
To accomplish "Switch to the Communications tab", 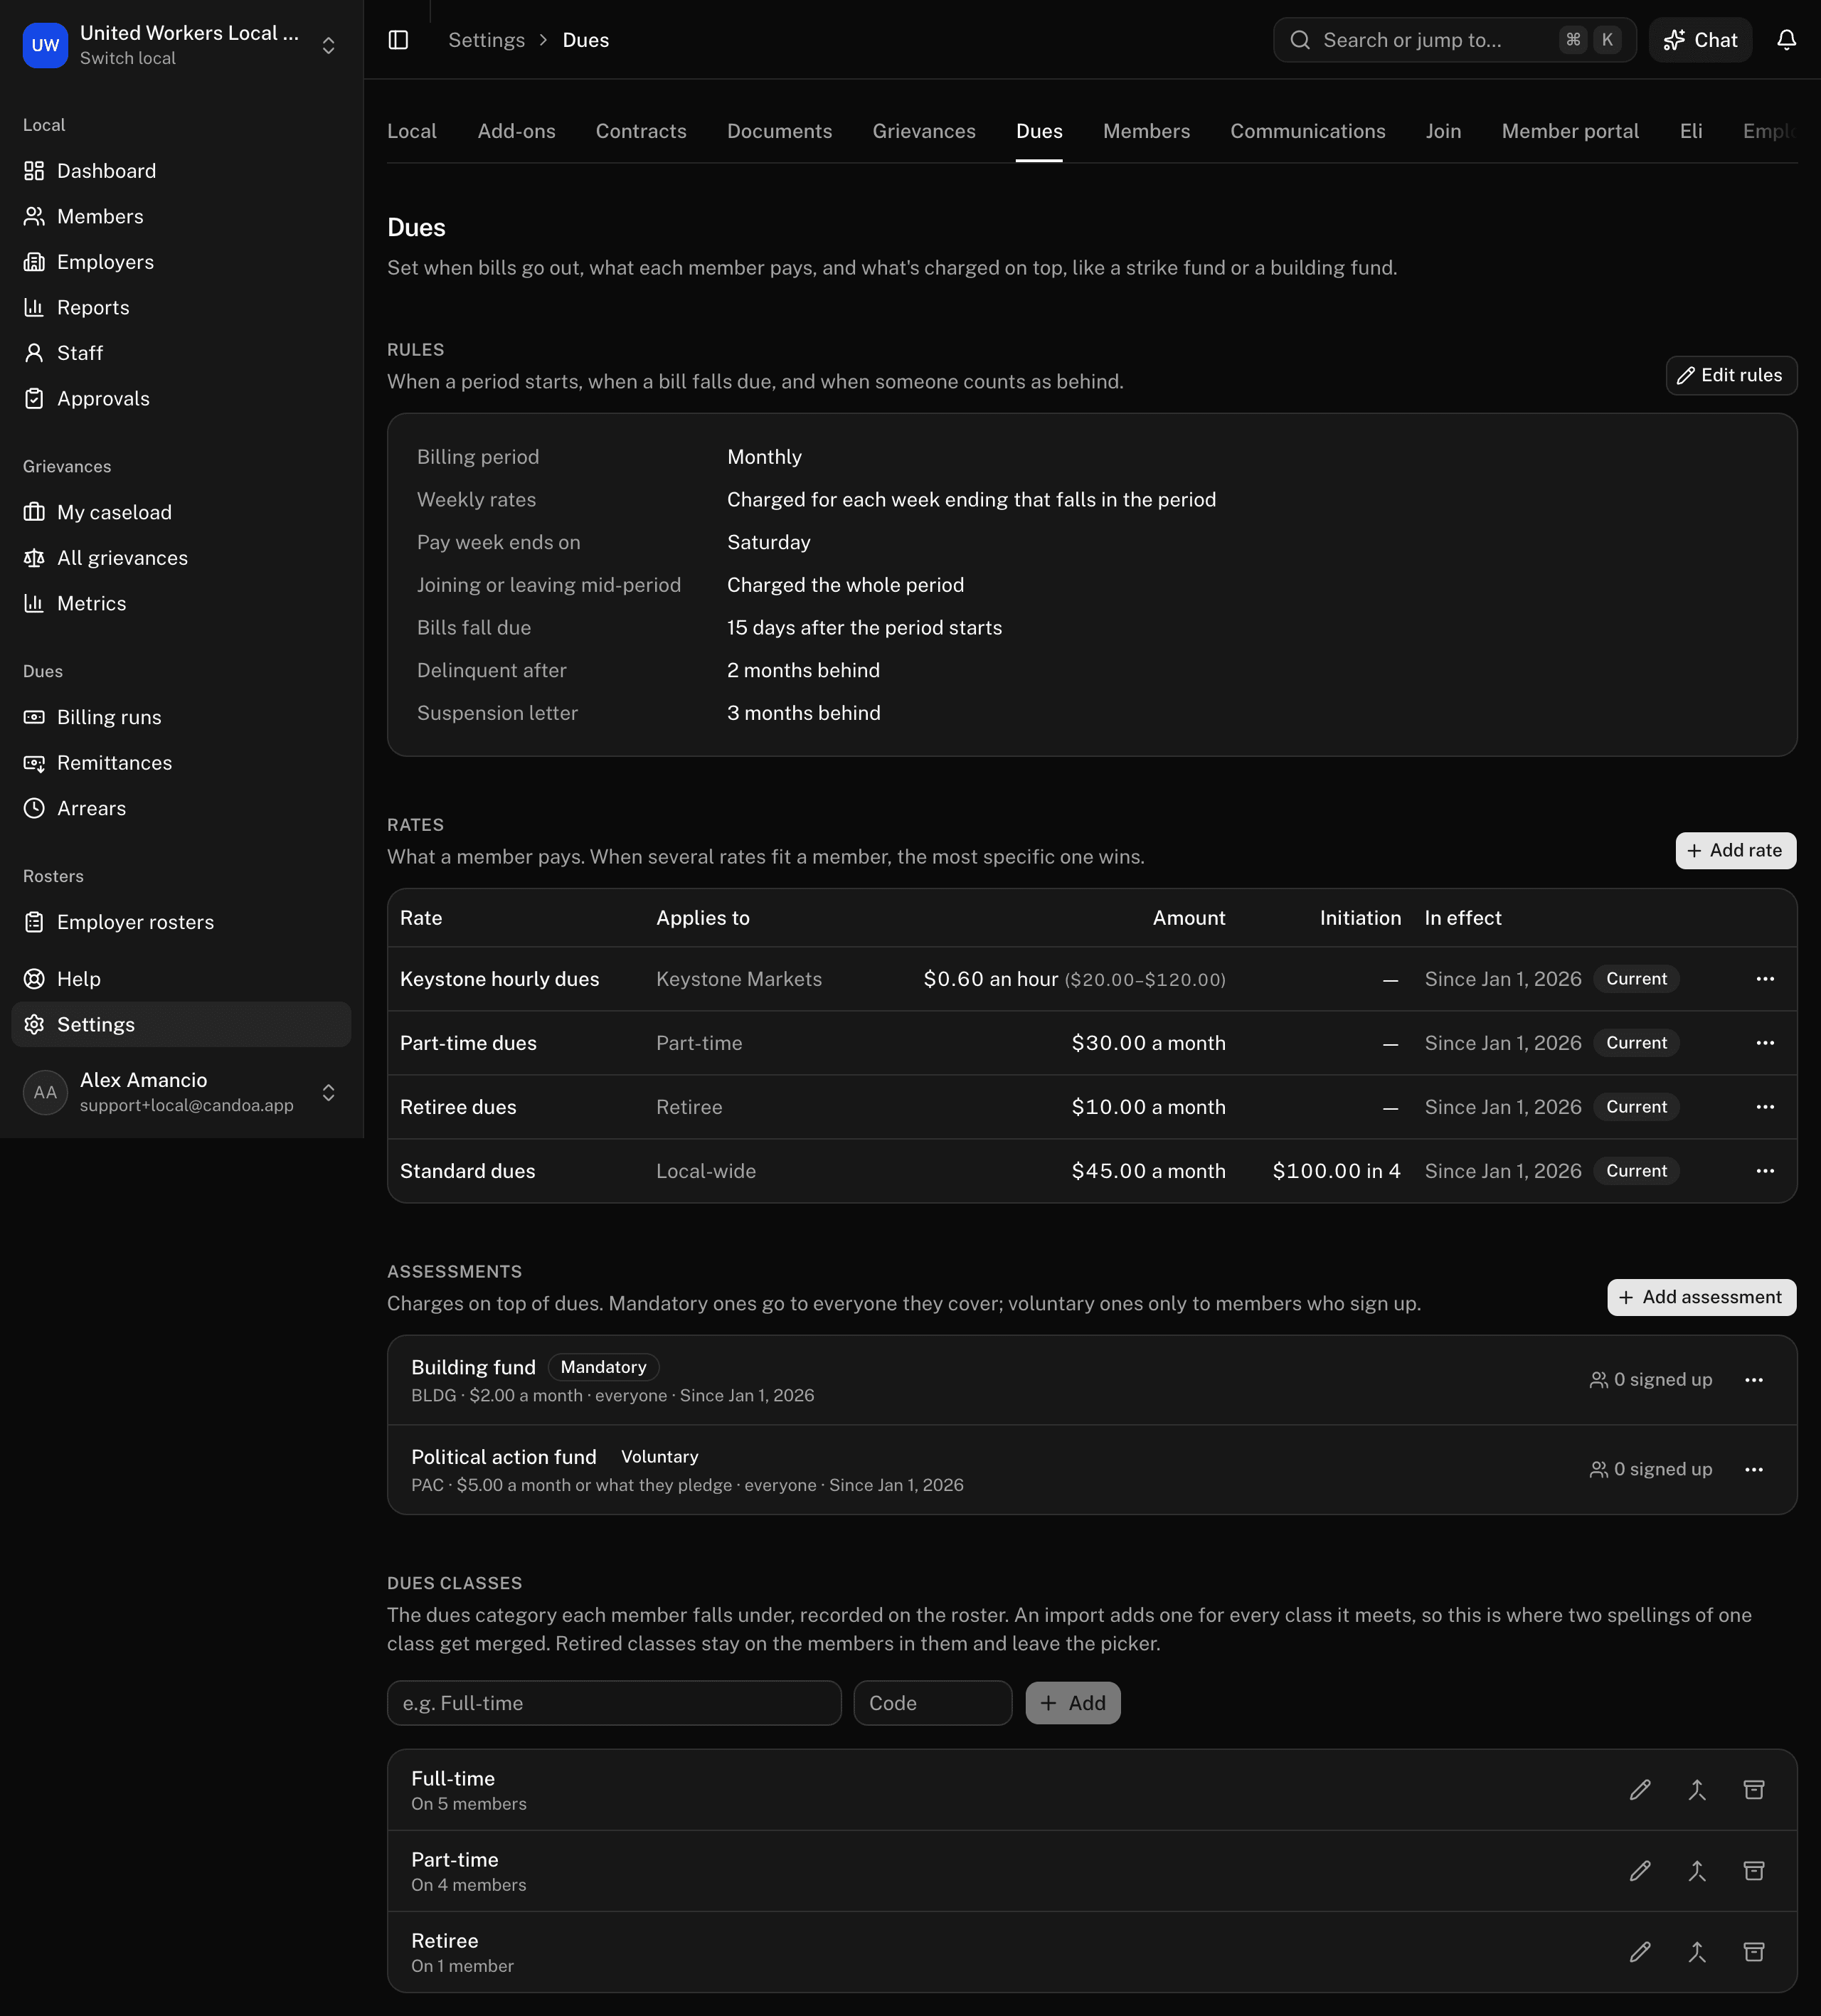I will [x=1307, y=131].
